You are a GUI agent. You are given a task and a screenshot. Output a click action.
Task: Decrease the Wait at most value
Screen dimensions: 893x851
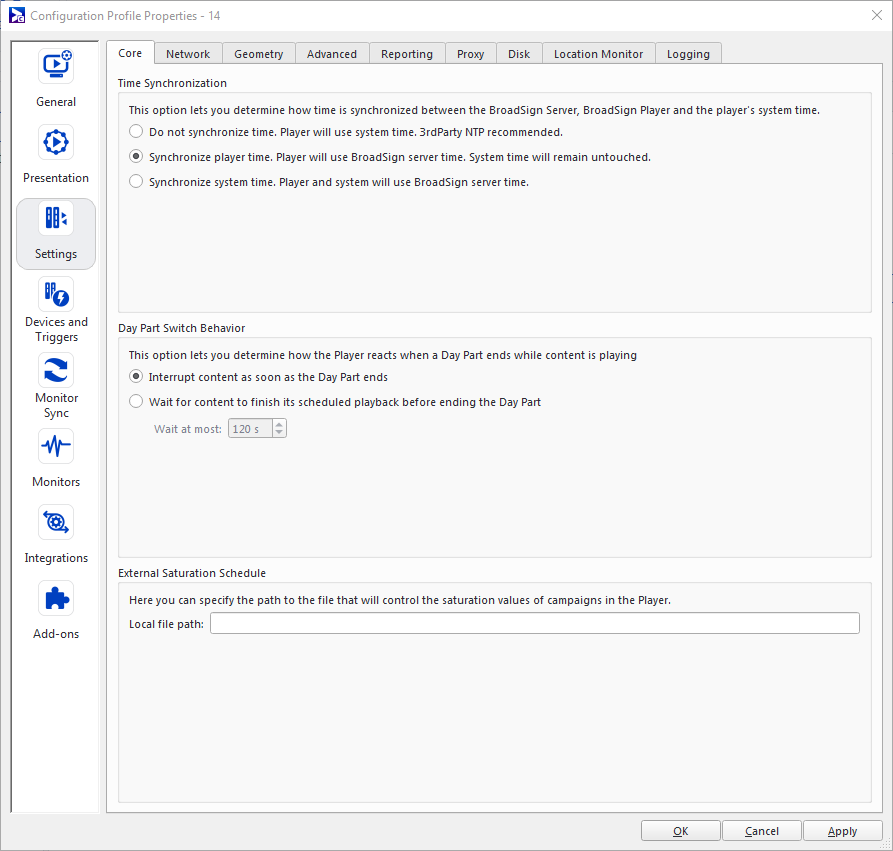(x=279, y=432)
